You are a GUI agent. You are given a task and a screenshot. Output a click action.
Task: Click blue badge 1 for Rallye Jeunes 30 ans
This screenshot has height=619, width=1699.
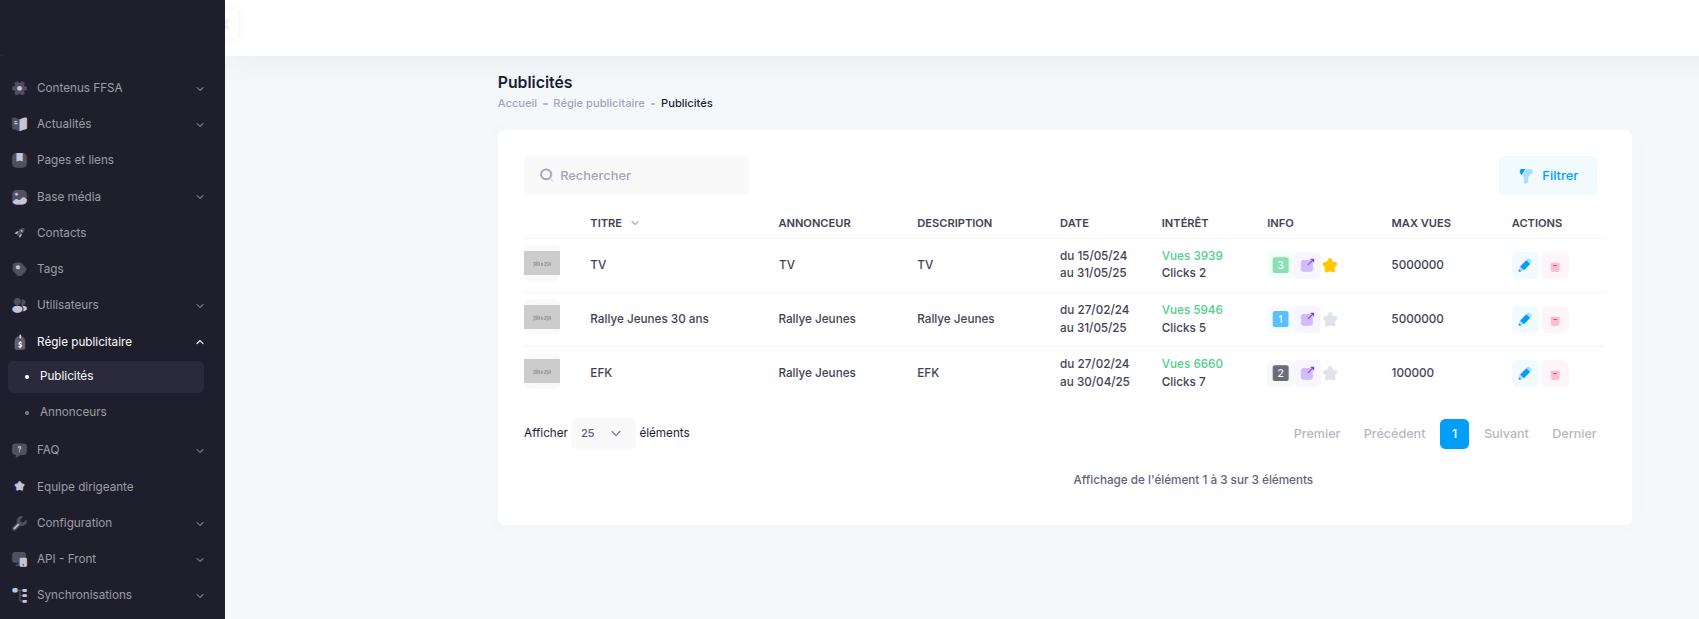tap(1280, 319)
